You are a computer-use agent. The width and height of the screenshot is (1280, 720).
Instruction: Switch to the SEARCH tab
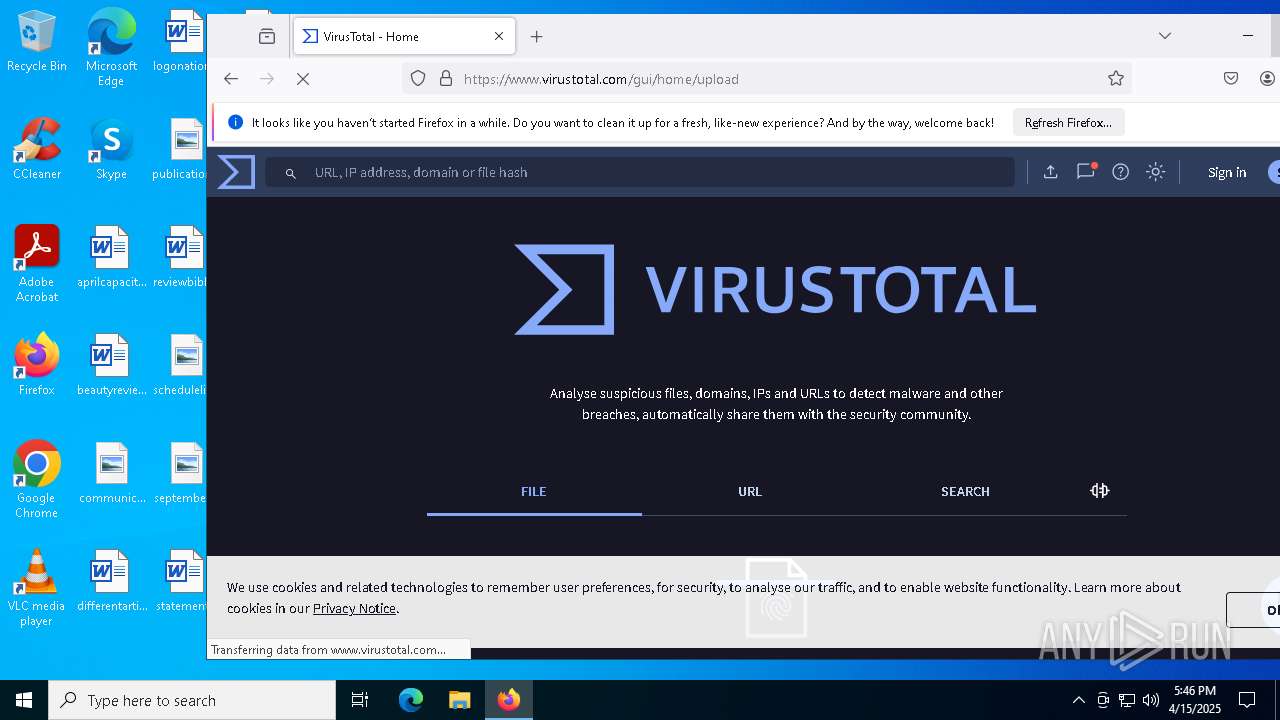click(965, 491)
